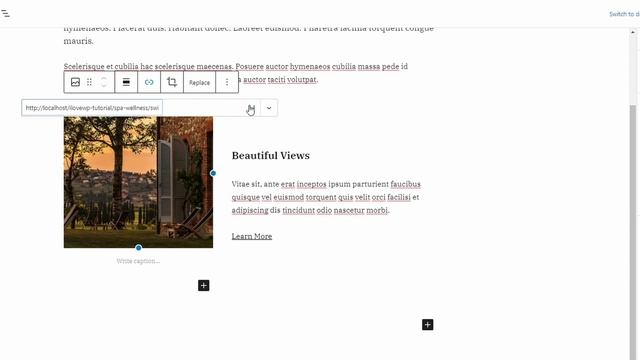The height and width of the screenshot is (360, 640).
Task: Toggle the insert link button
Action: pos(149,82)
